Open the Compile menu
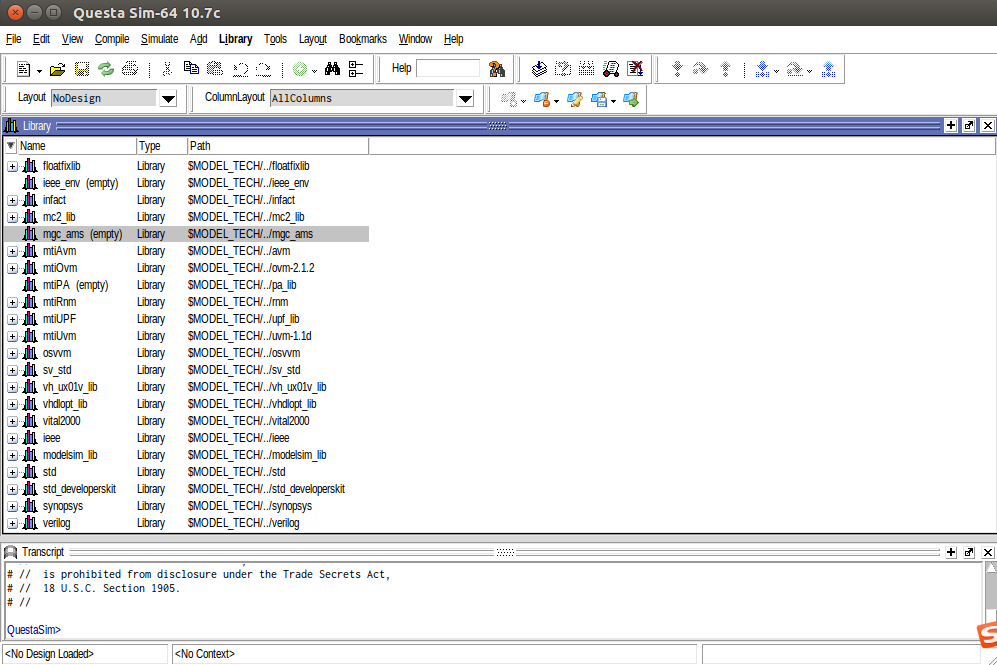This screenshot has width=997, height=665. (x=112, y=39)
